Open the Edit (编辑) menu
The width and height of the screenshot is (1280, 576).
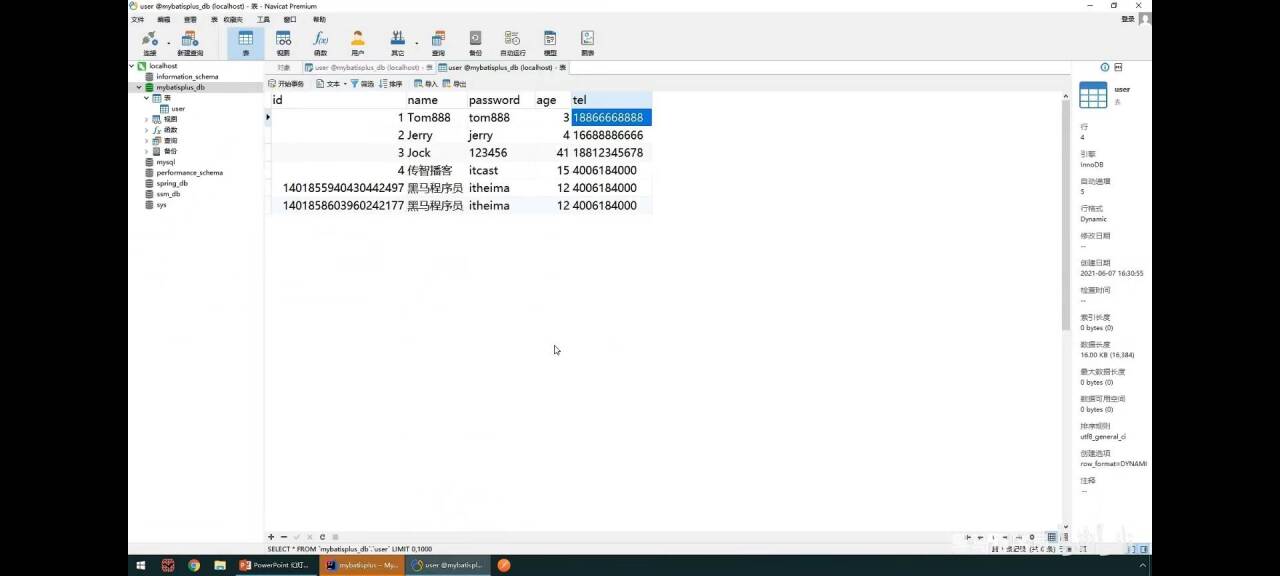coord(163,19)
